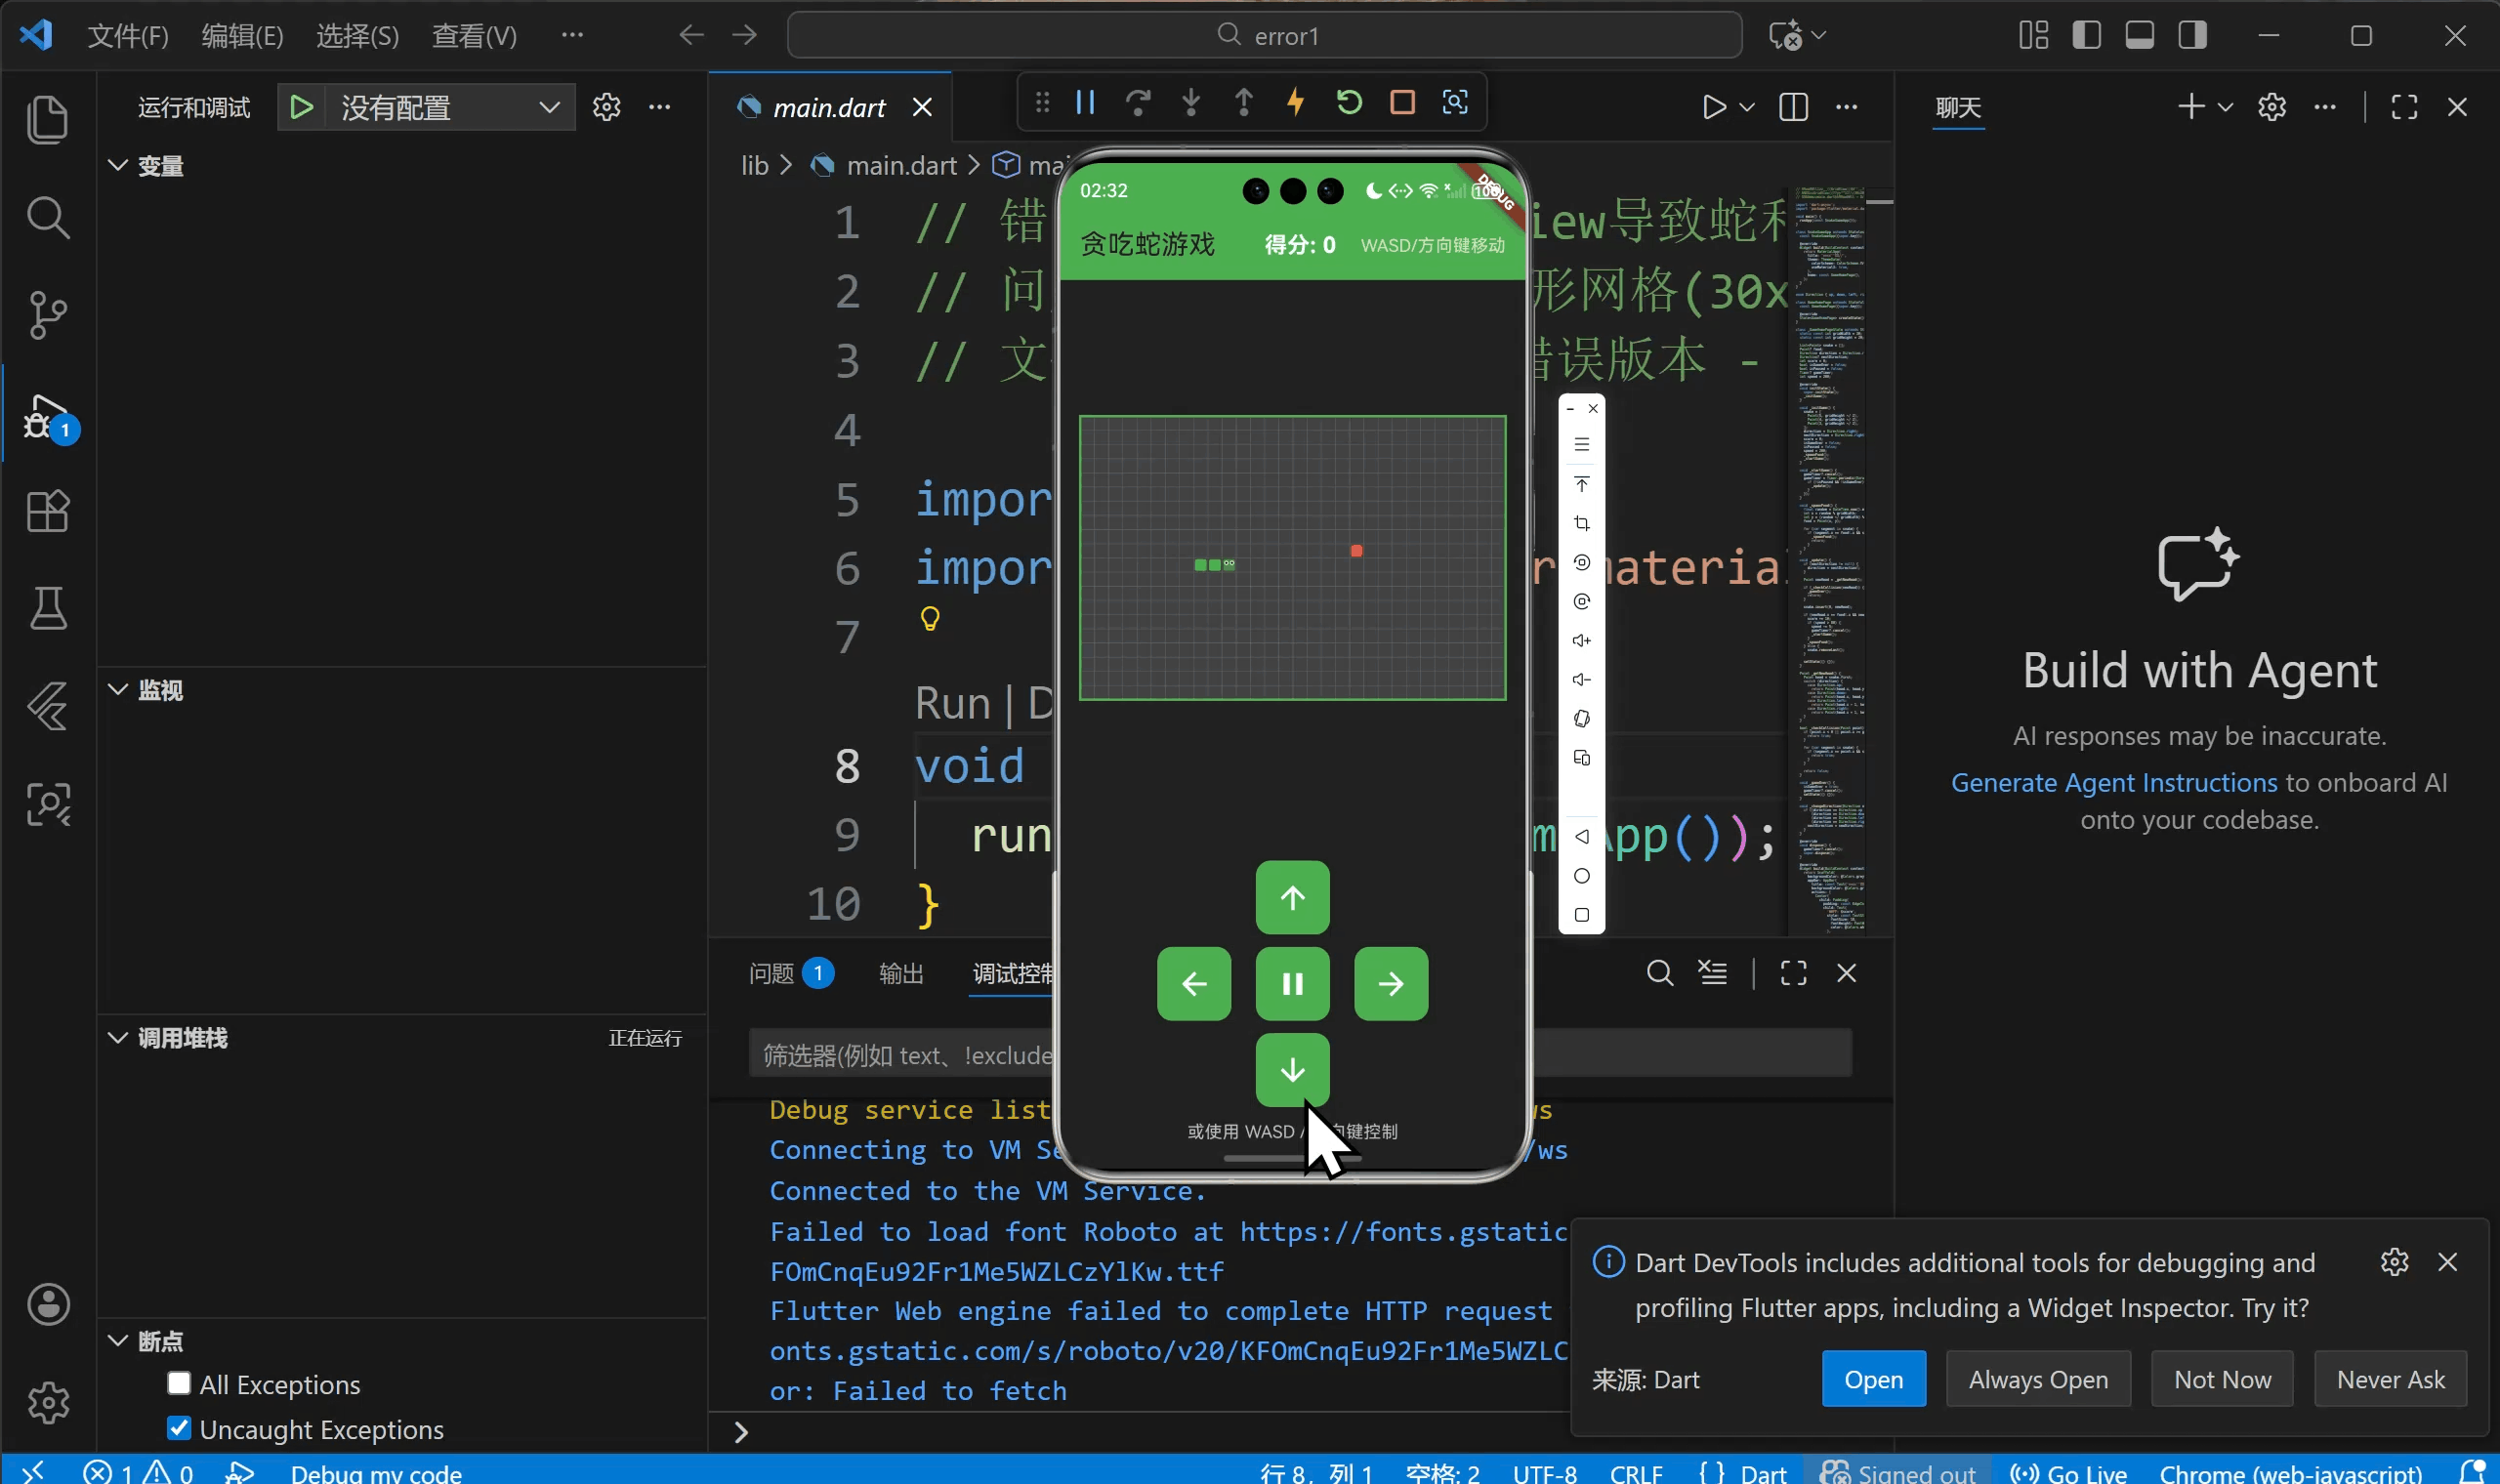2500x1484 pixels.
Task: Open the Extensions view
Action: tap(47, 511)
